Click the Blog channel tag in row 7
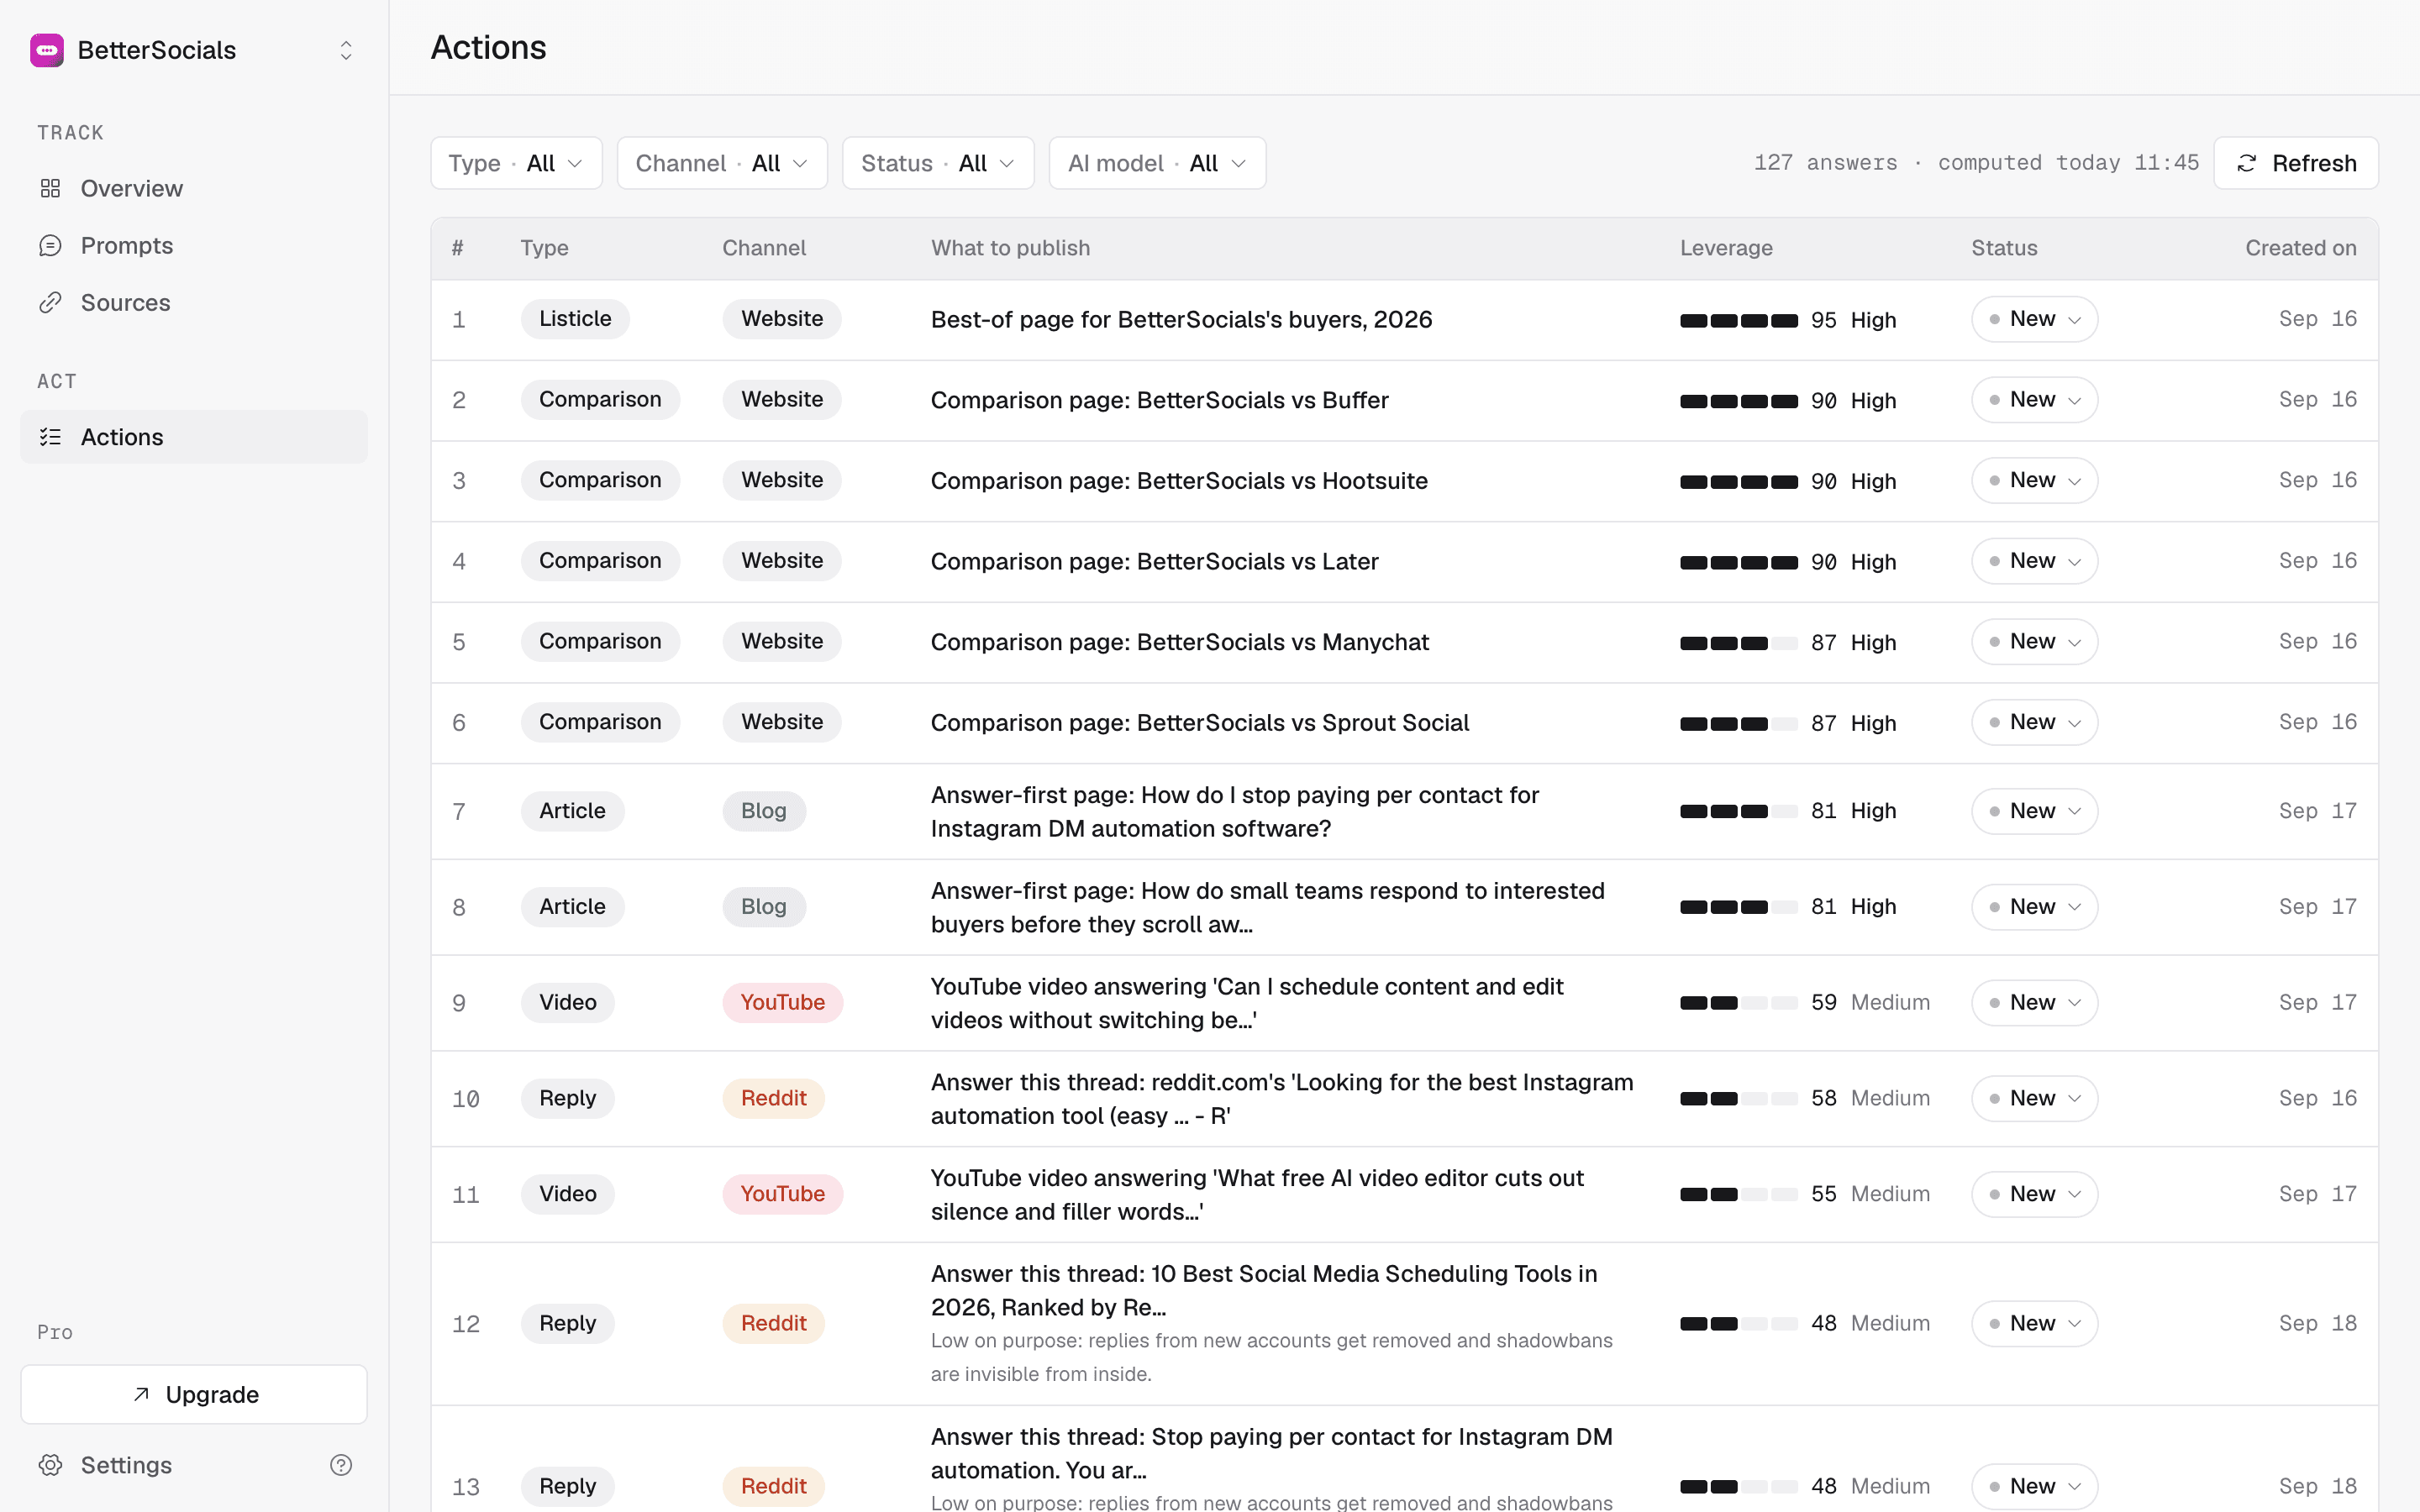 tap(764, 811)
